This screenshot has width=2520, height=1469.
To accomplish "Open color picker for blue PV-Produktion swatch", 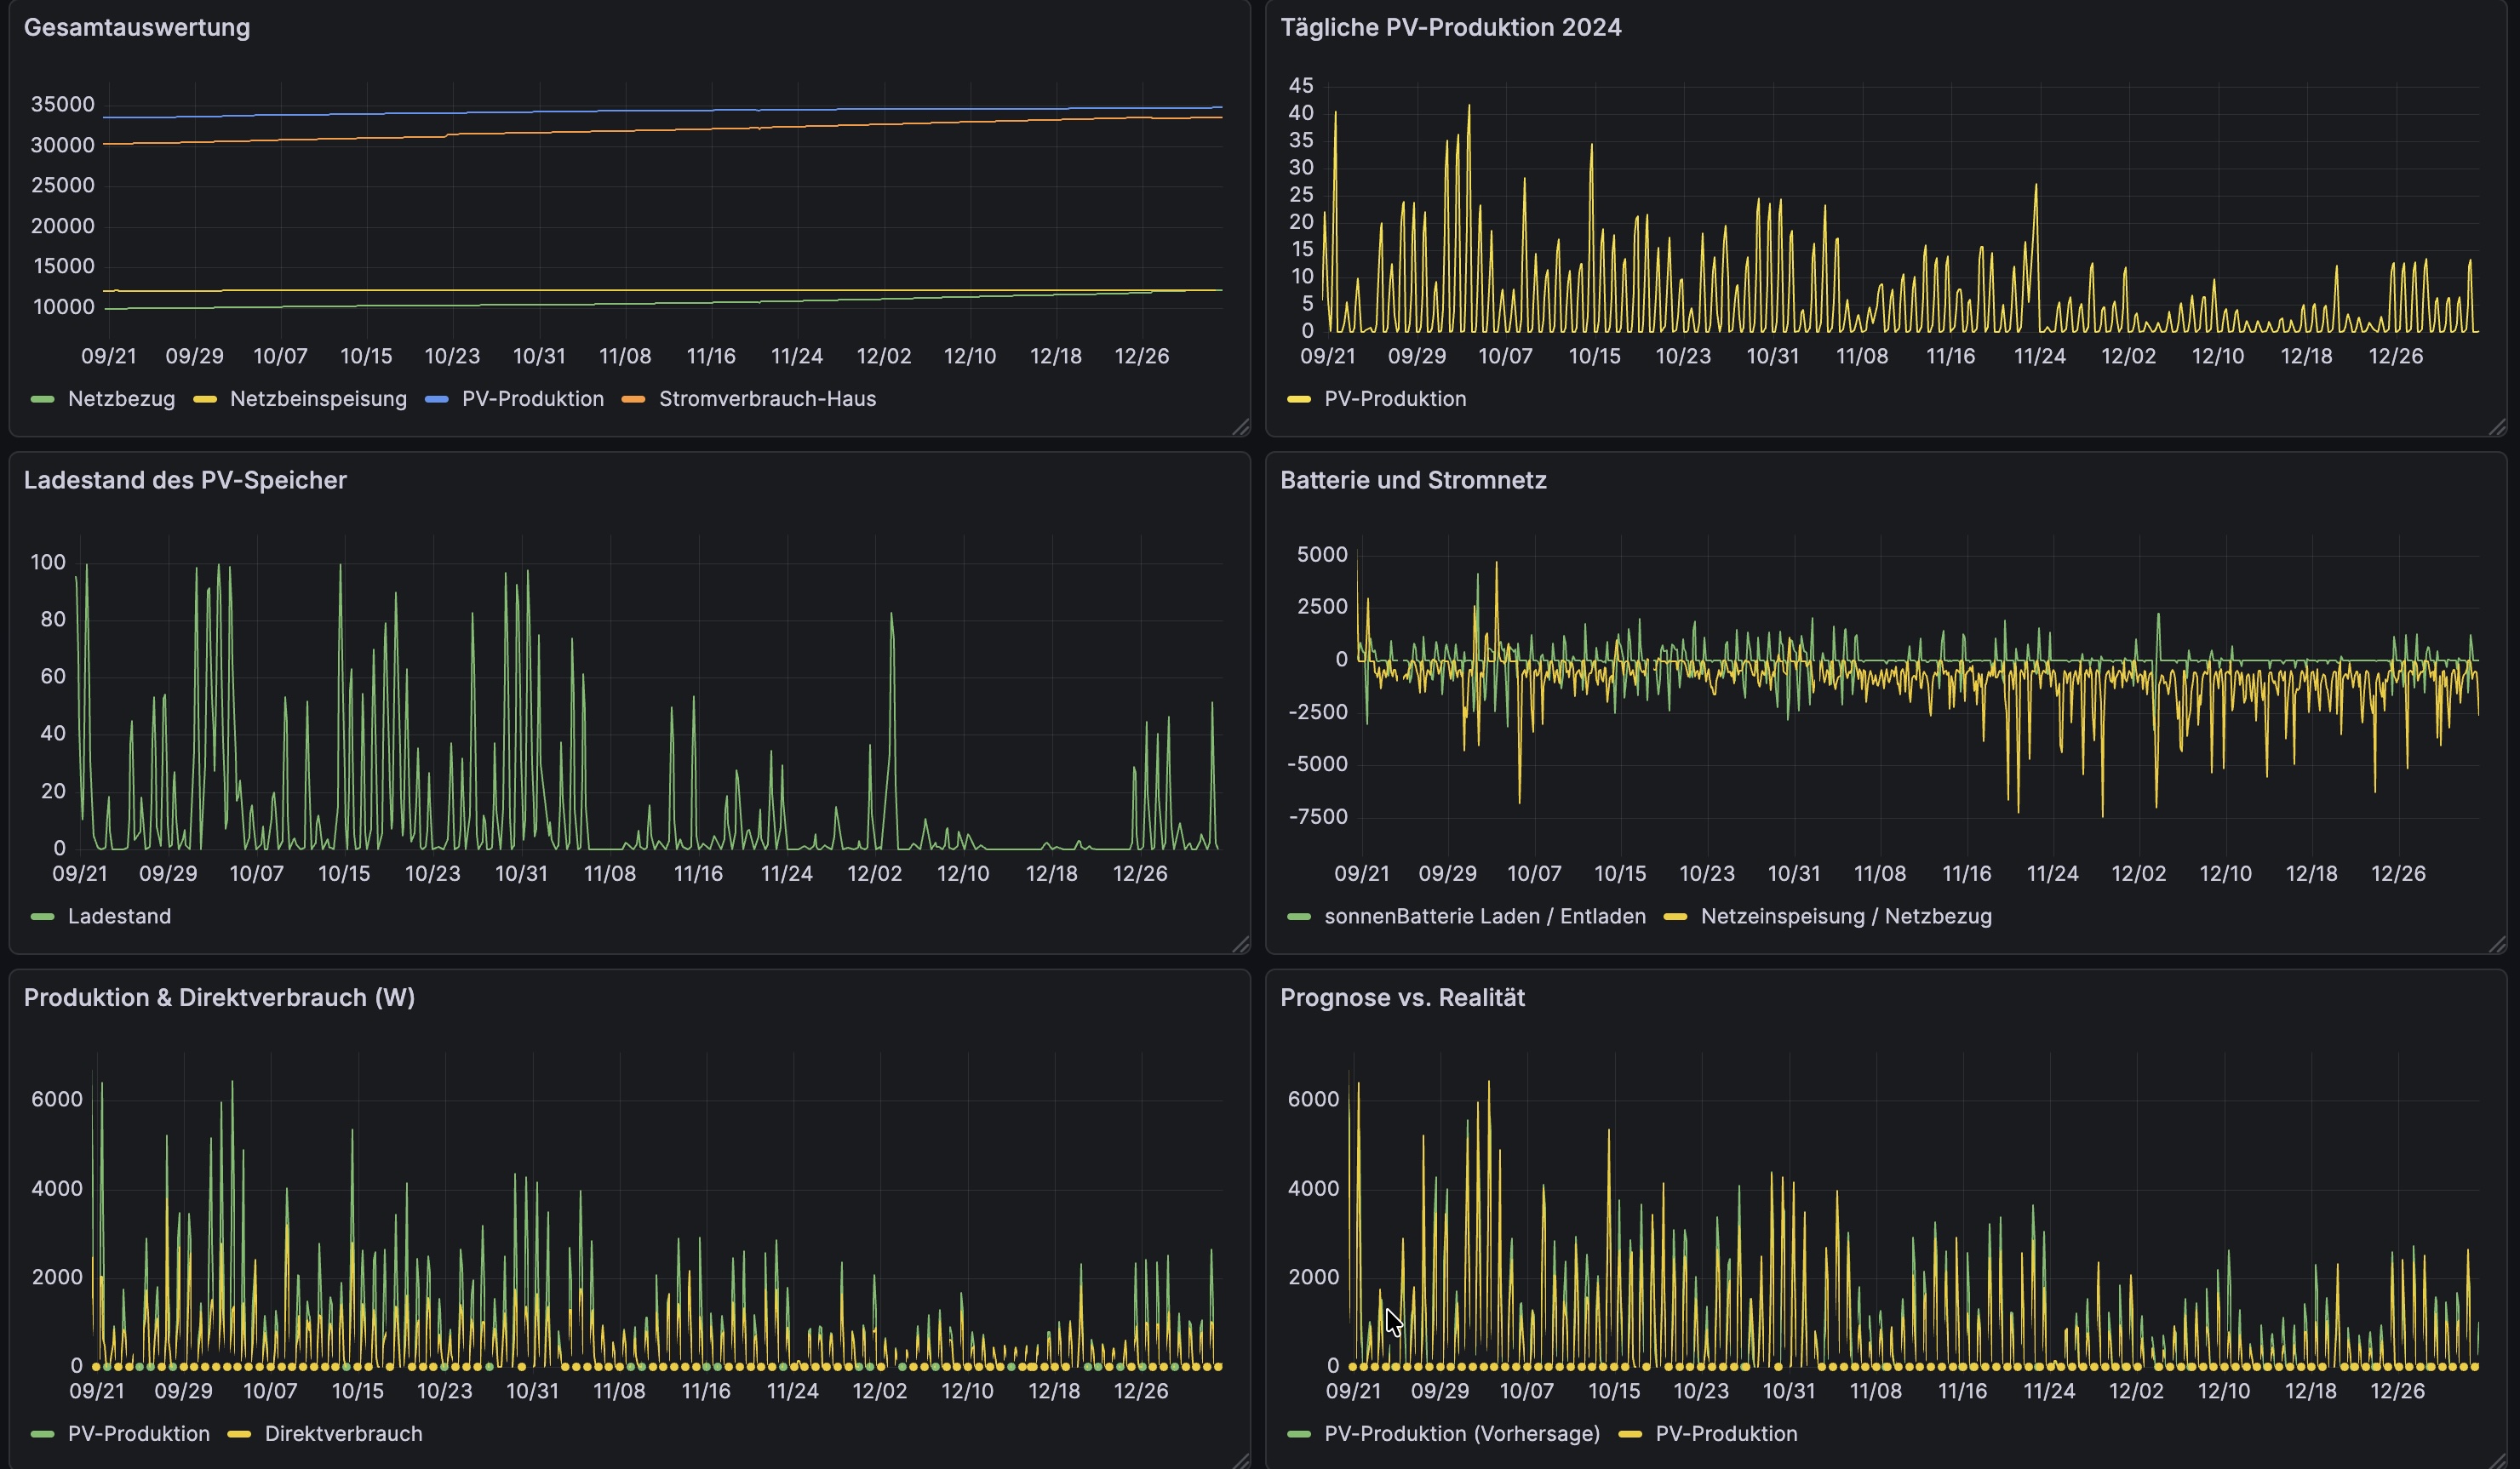I will coord(436,399).
